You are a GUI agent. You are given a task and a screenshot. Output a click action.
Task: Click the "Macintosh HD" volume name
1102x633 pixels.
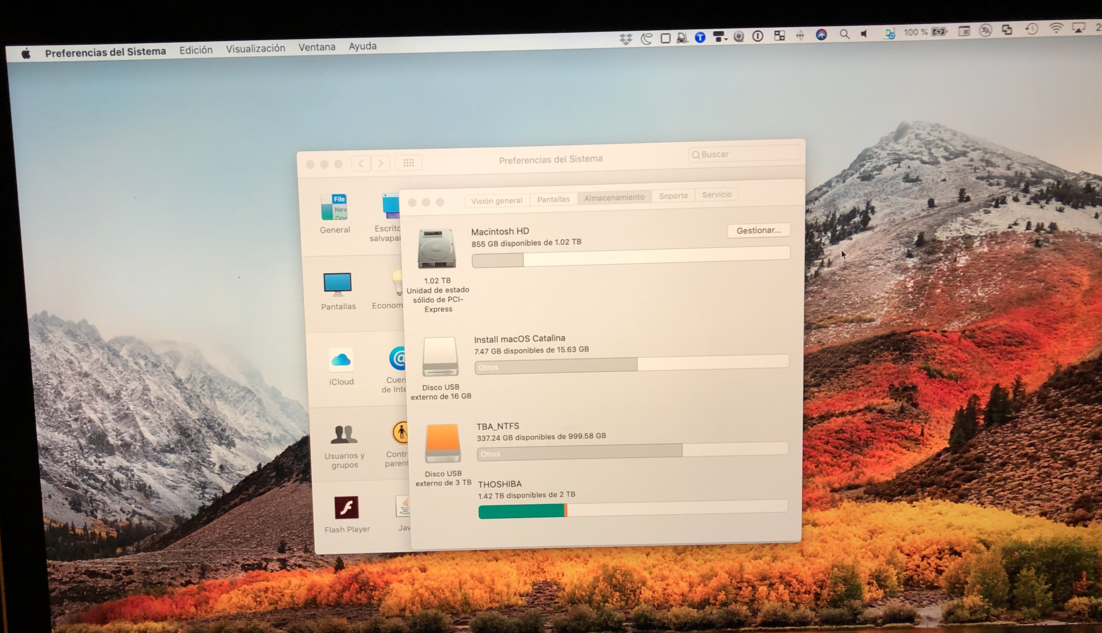coord(500,231)
